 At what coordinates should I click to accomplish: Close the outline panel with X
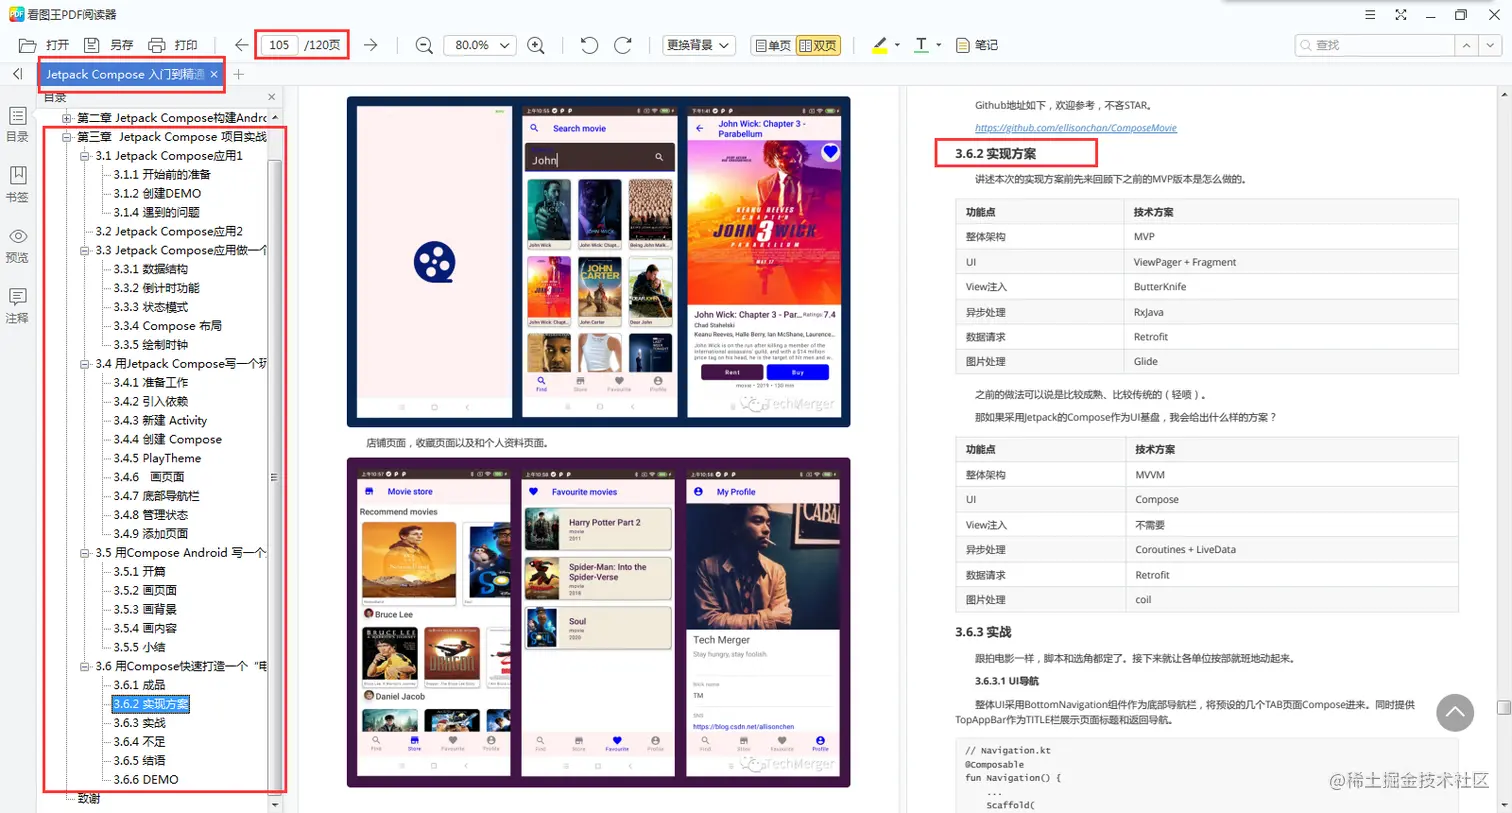pos(272,97)
